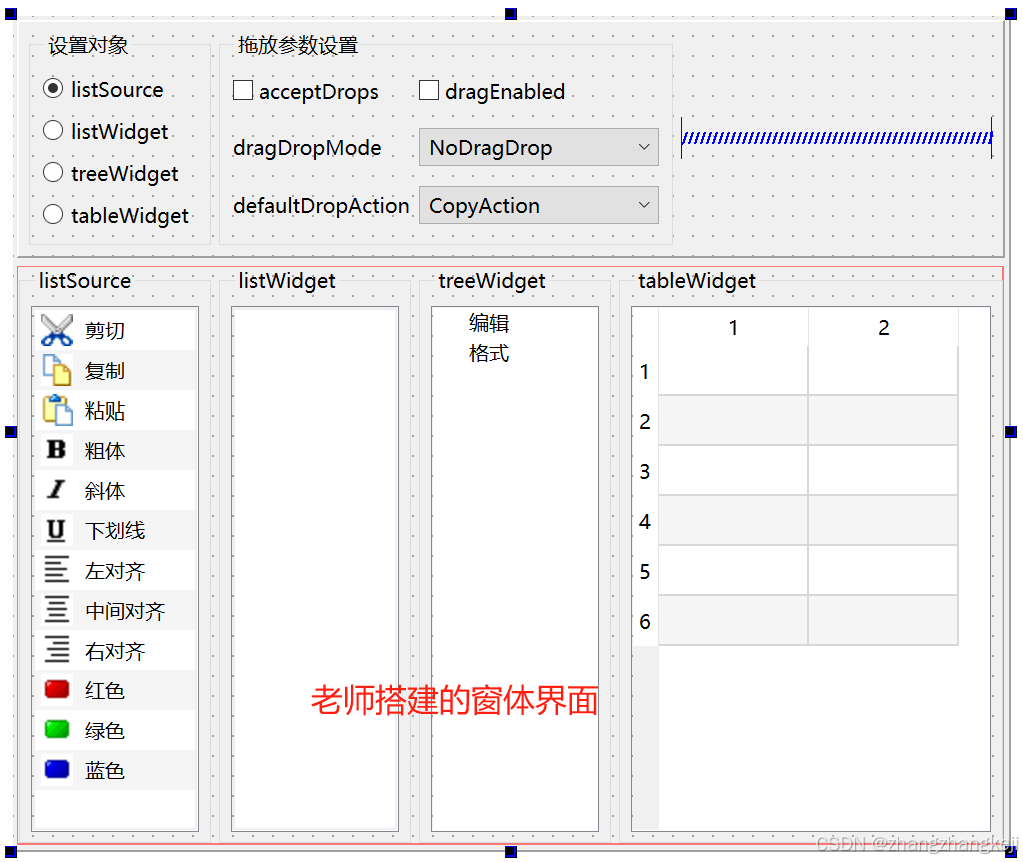Select the tableWidget radio button

point(53,215)
